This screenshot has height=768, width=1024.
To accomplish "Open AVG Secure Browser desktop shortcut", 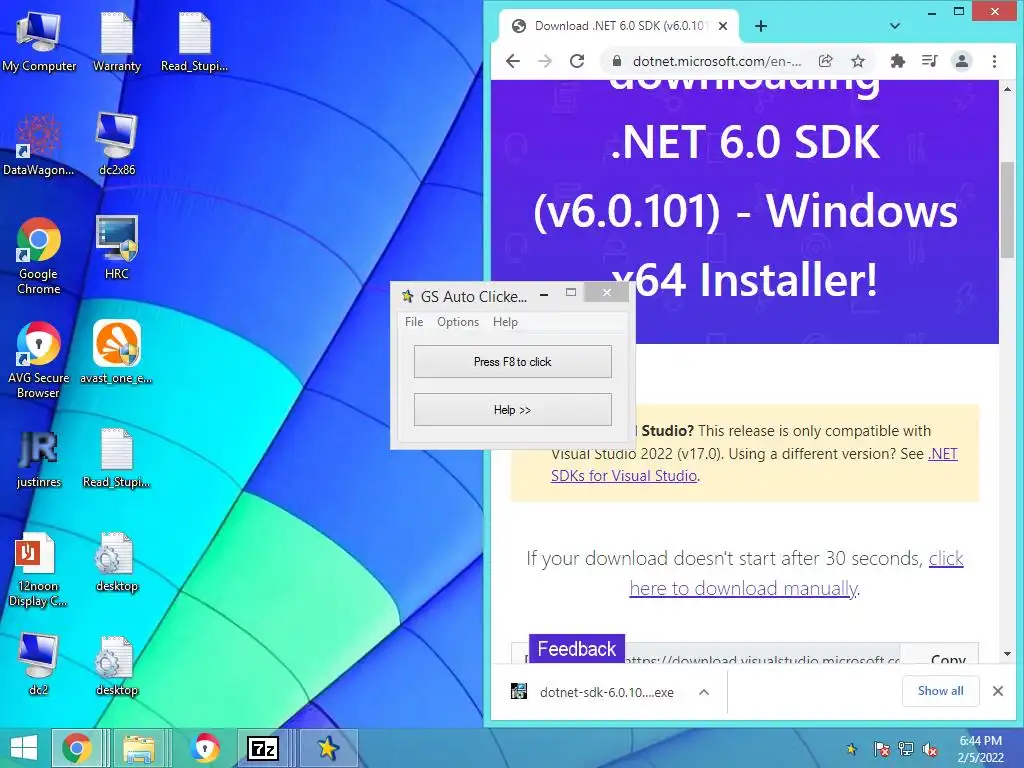I will 39,360.
